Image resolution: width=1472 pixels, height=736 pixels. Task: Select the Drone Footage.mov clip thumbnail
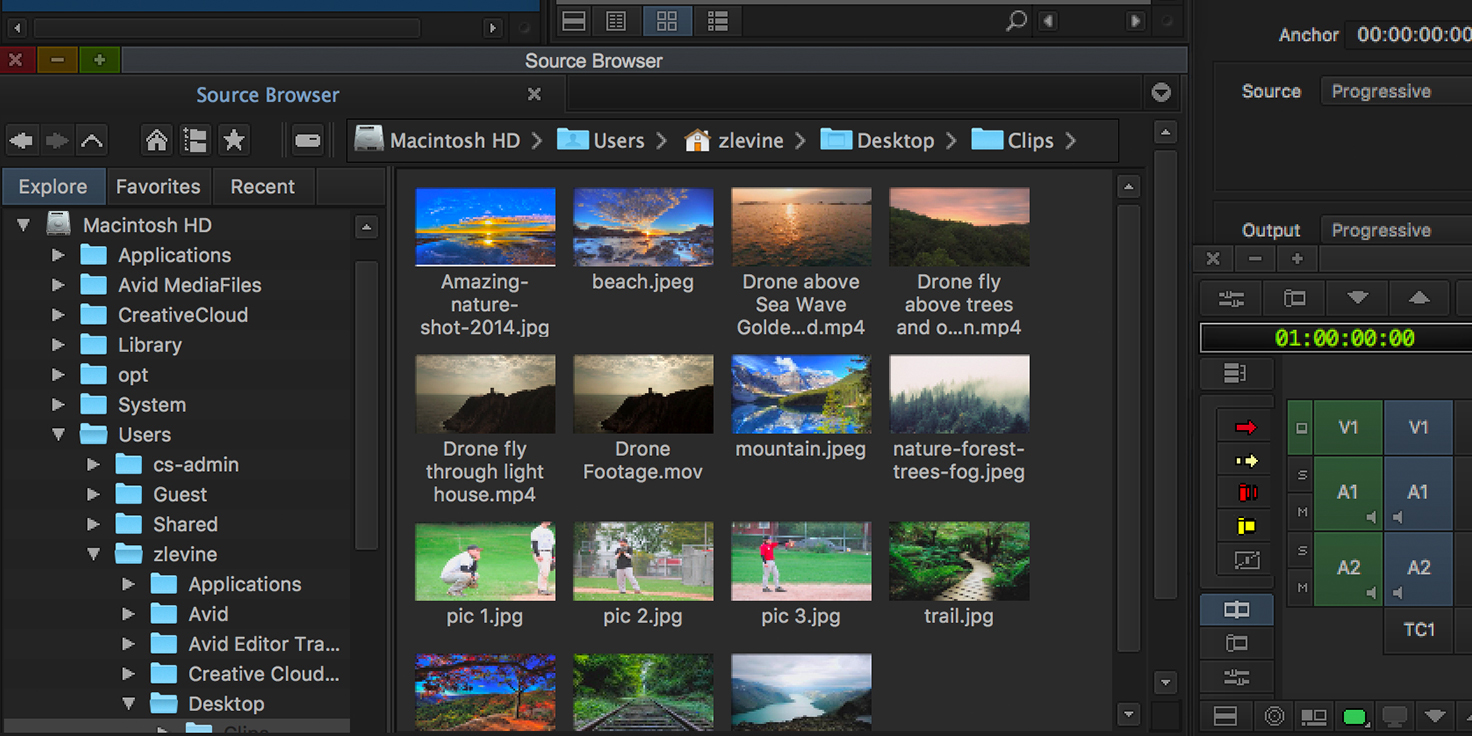click(643, 394)
